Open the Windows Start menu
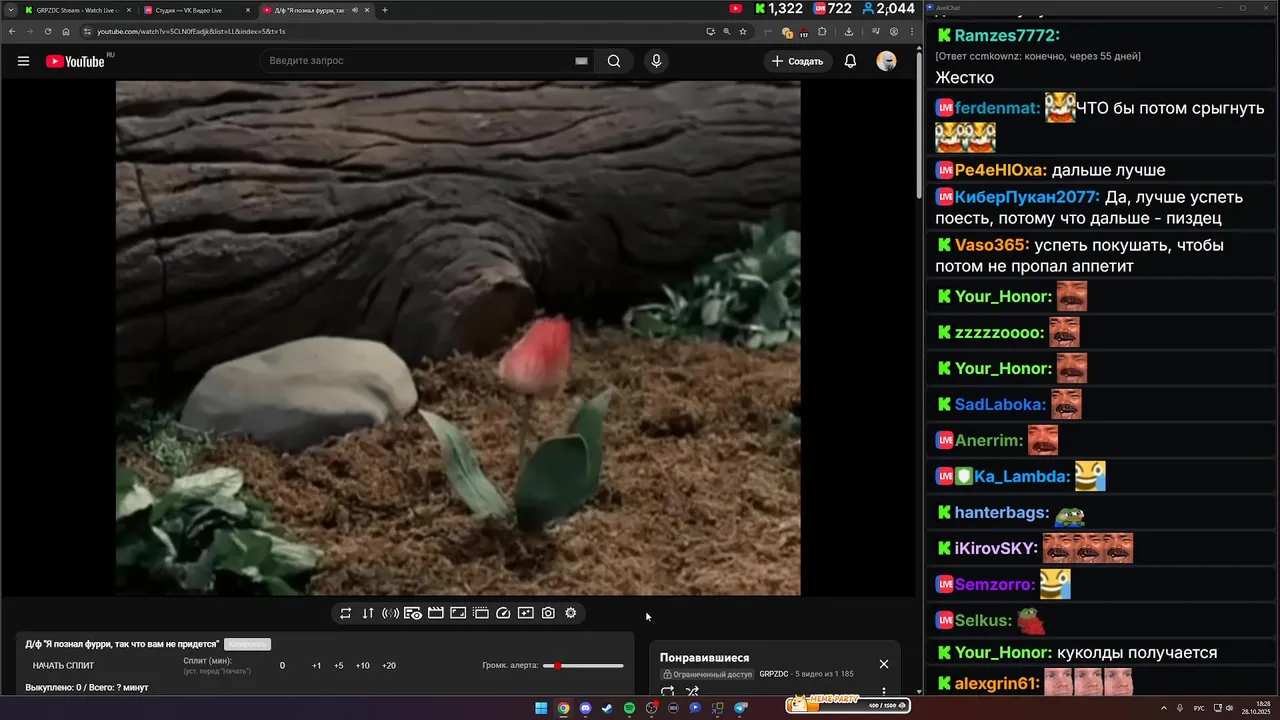The height and width of the screenshot is (720, 1280). pos(541,708)
